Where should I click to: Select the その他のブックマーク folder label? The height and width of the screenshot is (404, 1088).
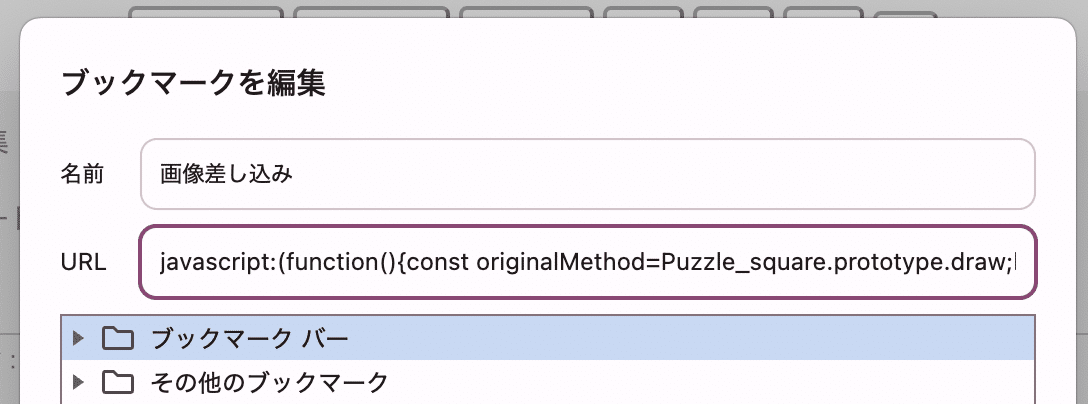tap(268, 381)
